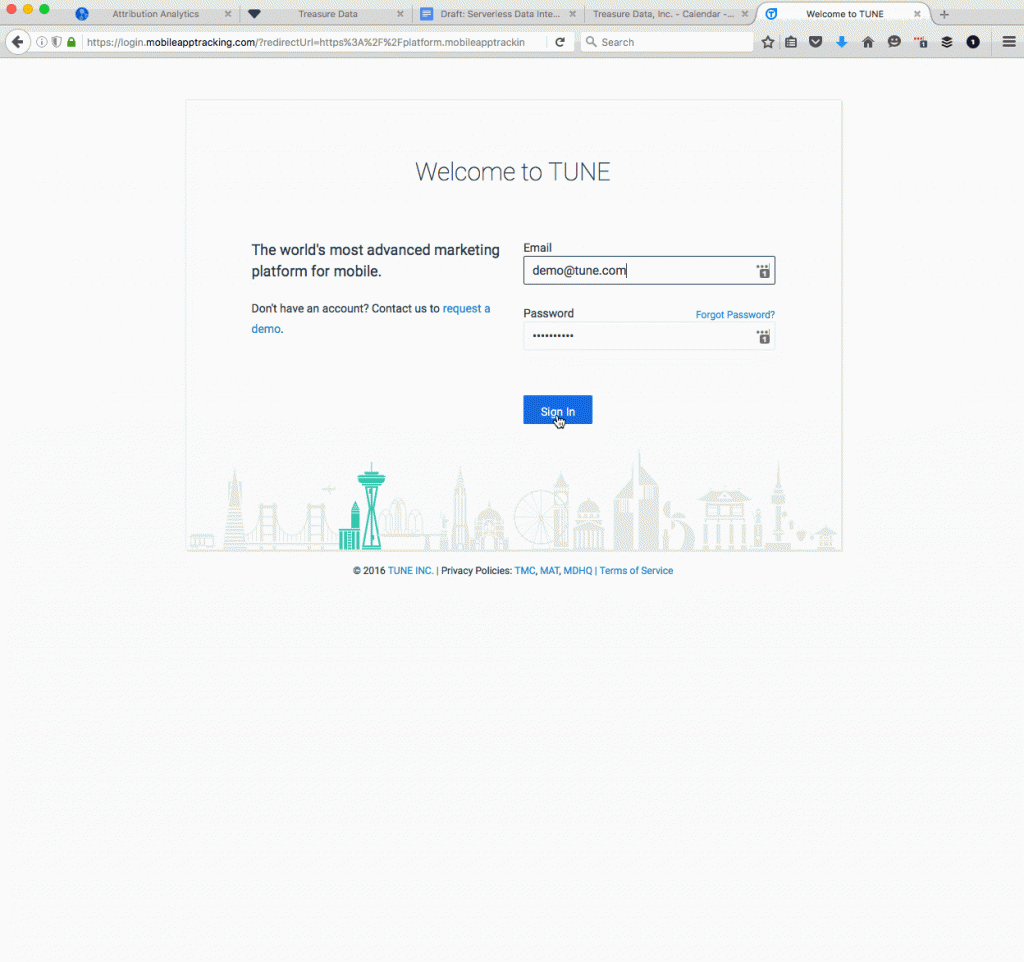Open the Terms of Service link
This screenshot has height=962, width=1024.
pos(636,571)
